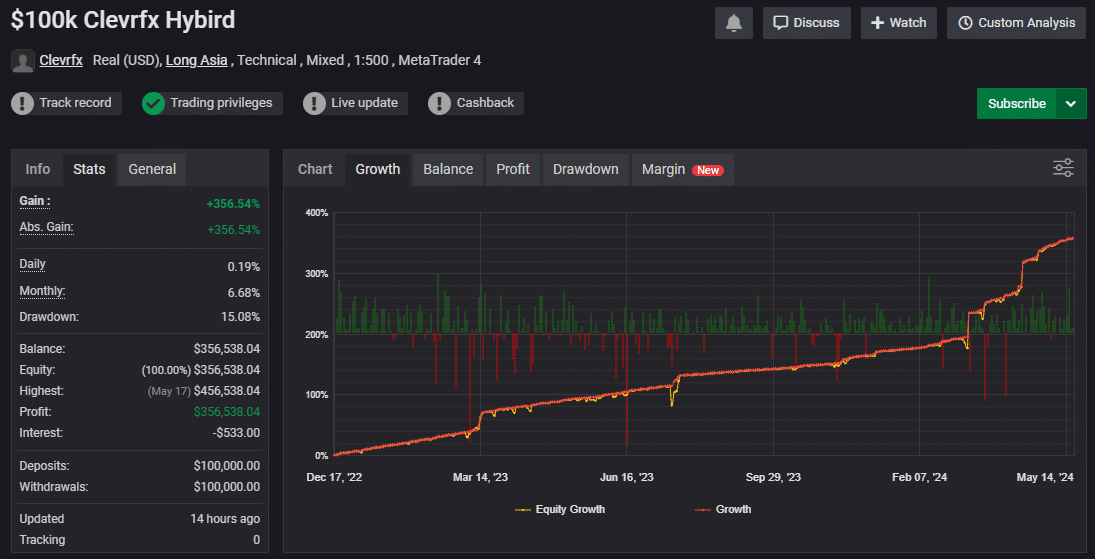Screen dimensions: 1095x559
Task: Click the Monthly 6.68% value
Action: [x=244, y=293]
